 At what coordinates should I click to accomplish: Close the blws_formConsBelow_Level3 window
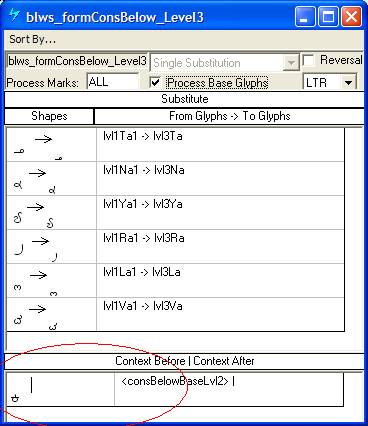coord(352,16)
